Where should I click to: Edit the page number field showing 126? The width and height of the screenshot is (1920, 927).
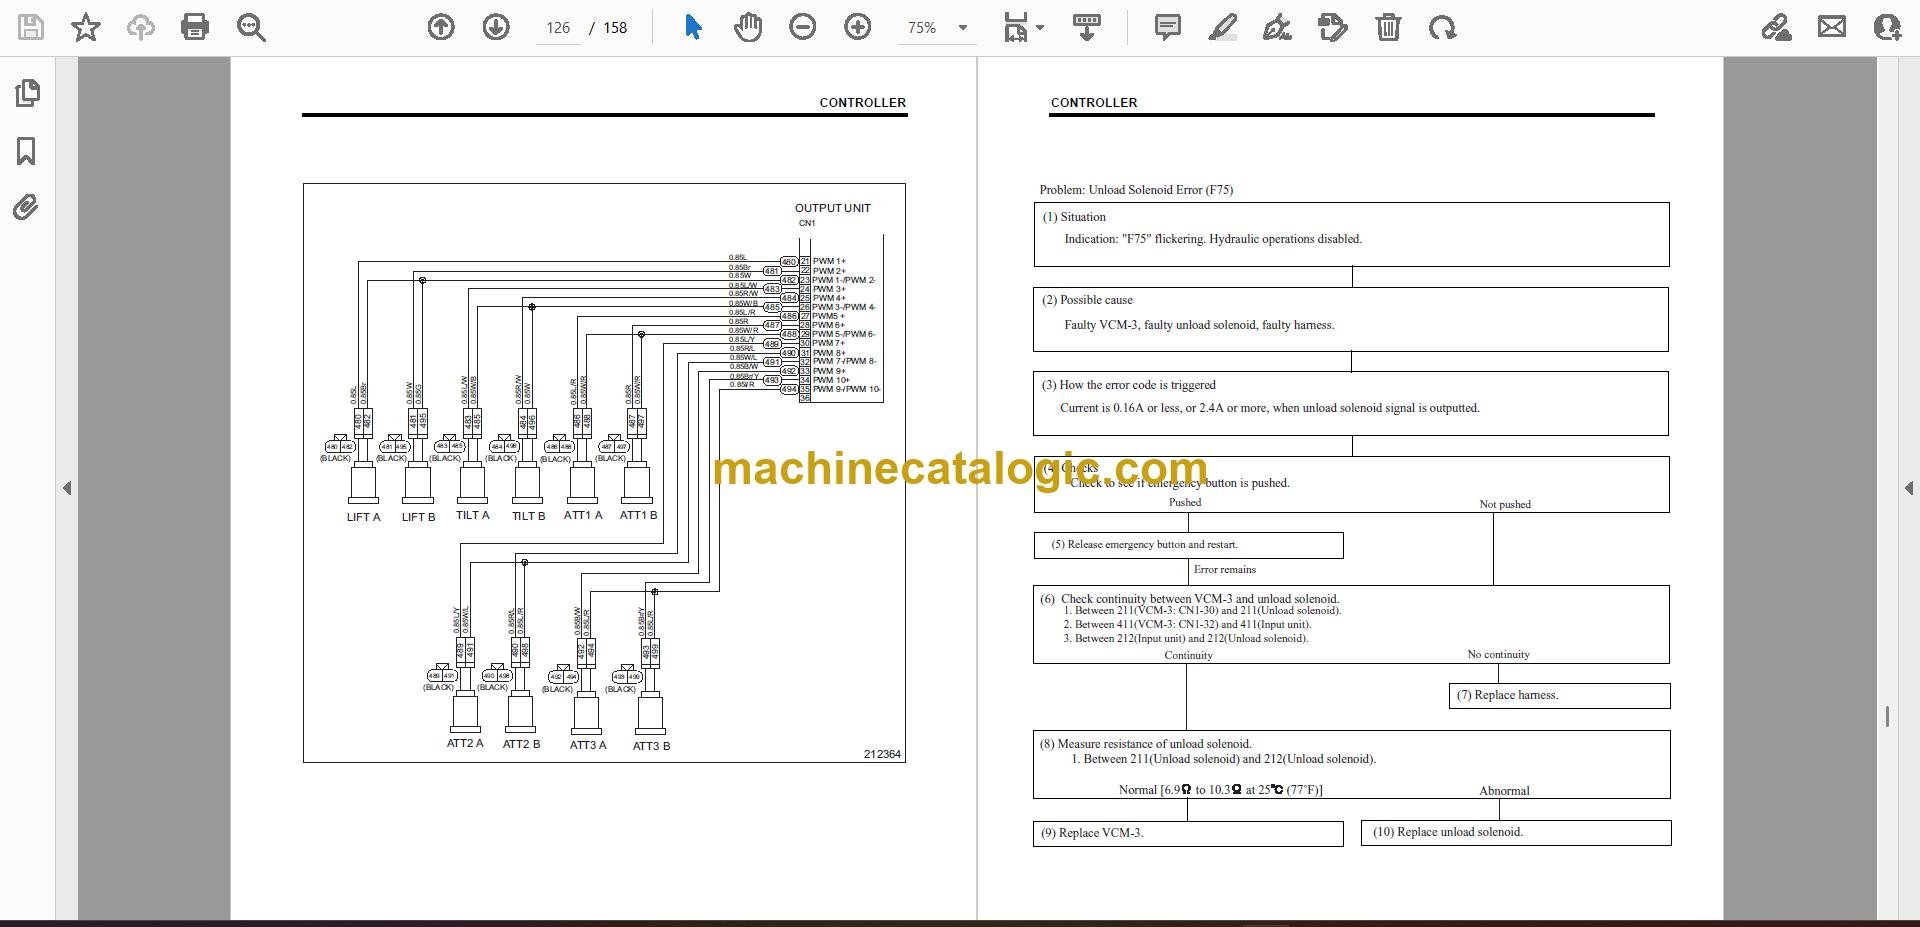tap(558, 28)
